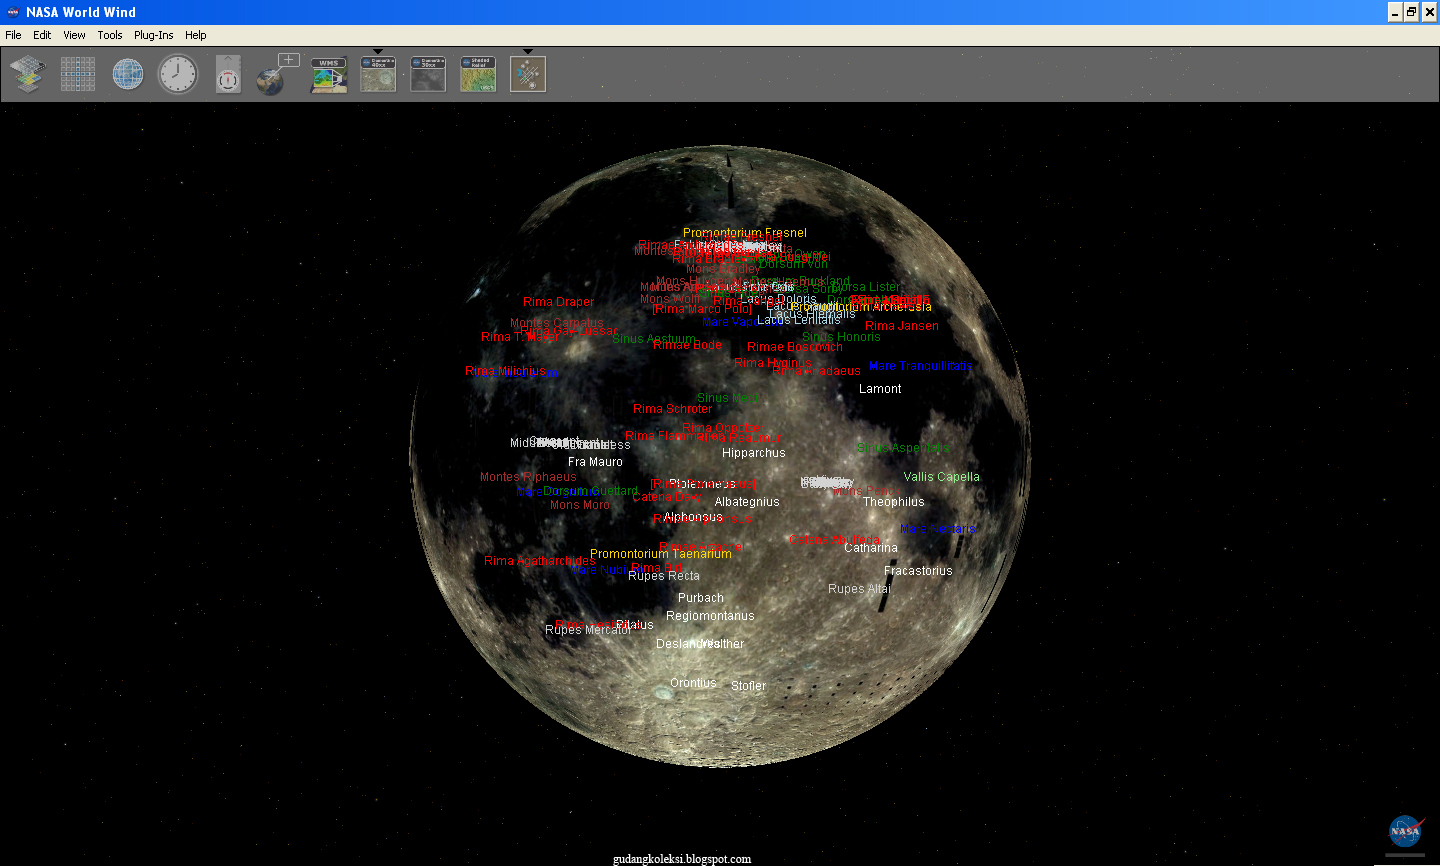Select the Theophilus label
The width and height of the screenshot is (1440, 866).
click(x=894, y=502)
